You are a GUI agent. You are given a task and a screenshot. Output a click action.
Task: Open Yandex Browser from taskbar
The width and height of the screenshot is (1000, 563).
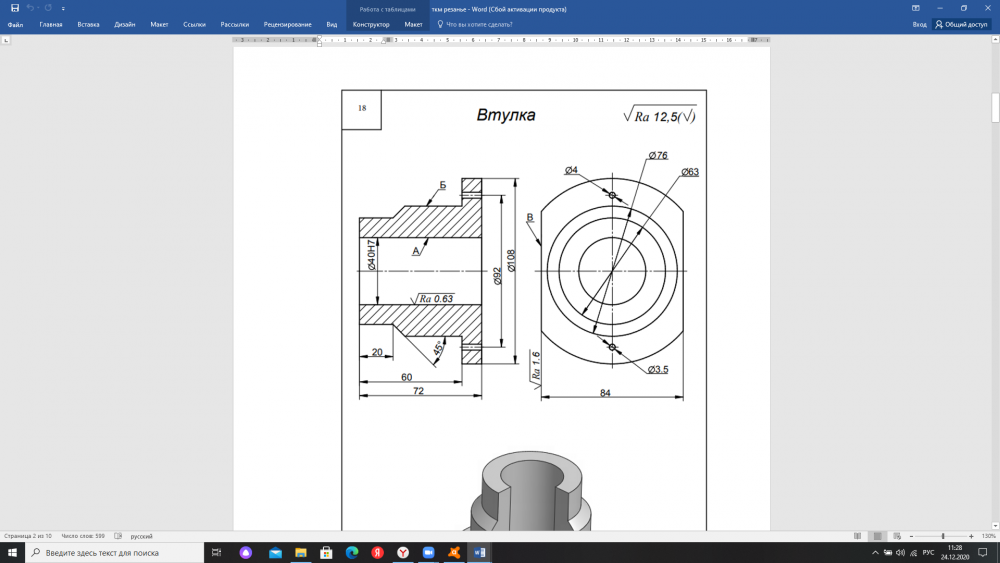[403, 553]
